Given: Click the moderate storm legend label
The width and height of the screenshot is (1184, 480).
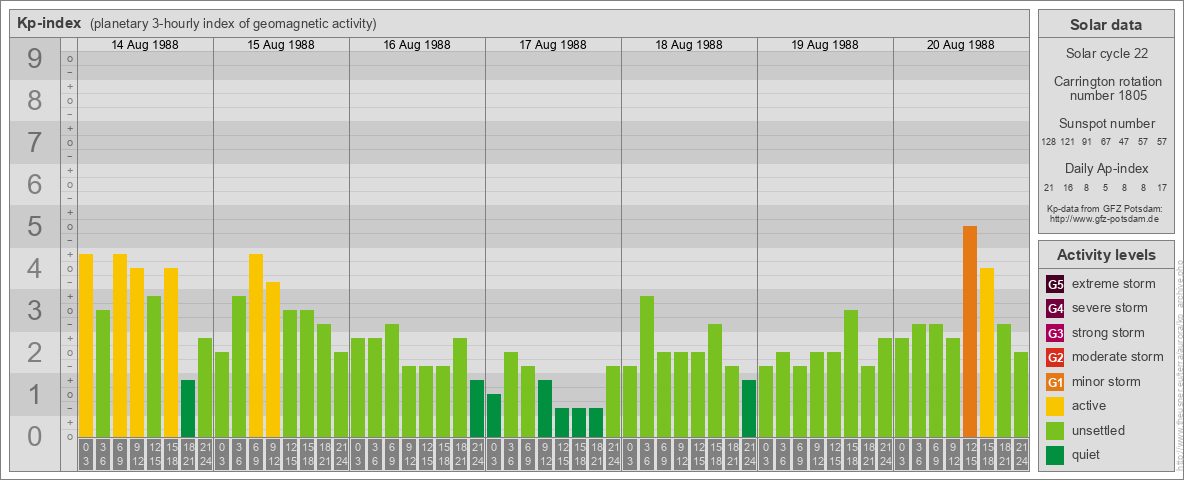Looking at the screenshot, I should point(1118,357).
